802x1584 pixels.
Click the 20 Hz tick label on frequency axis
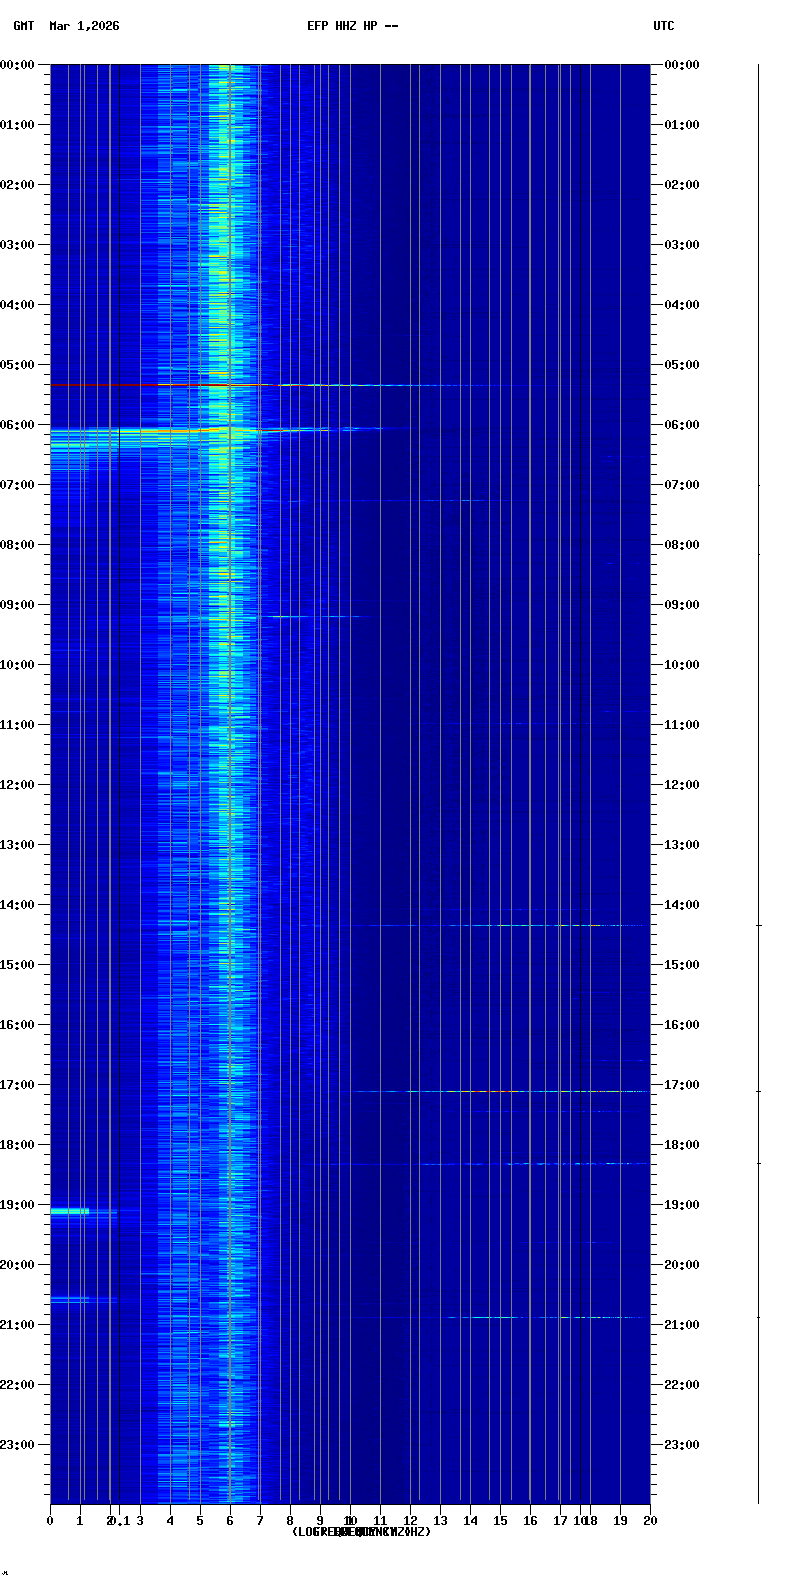[650, 1521]
